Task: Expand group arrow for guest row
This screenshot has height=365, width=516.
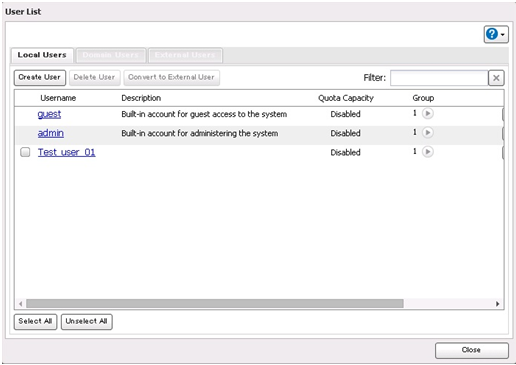Action: [x=428, y=114]
